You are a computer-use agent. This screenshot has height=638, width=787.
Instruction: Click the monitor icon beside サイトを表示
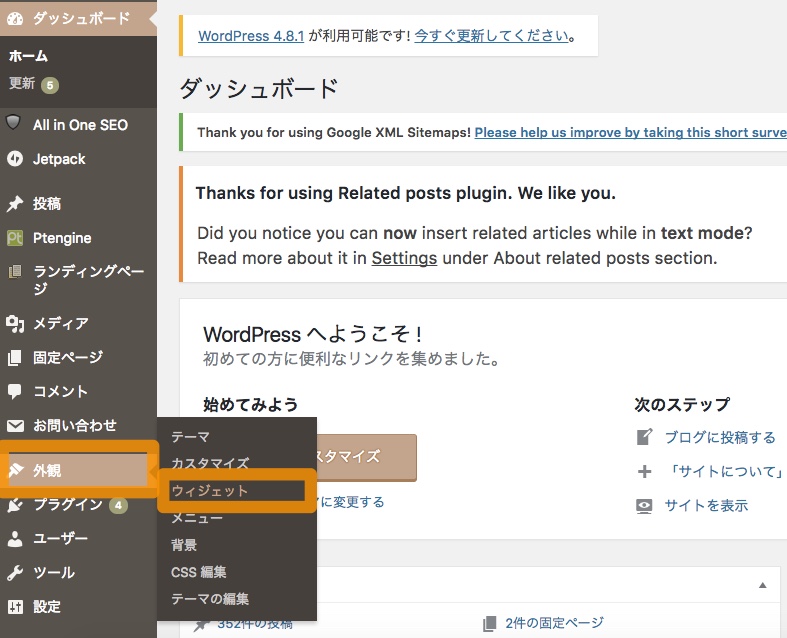tap(644, 506)
